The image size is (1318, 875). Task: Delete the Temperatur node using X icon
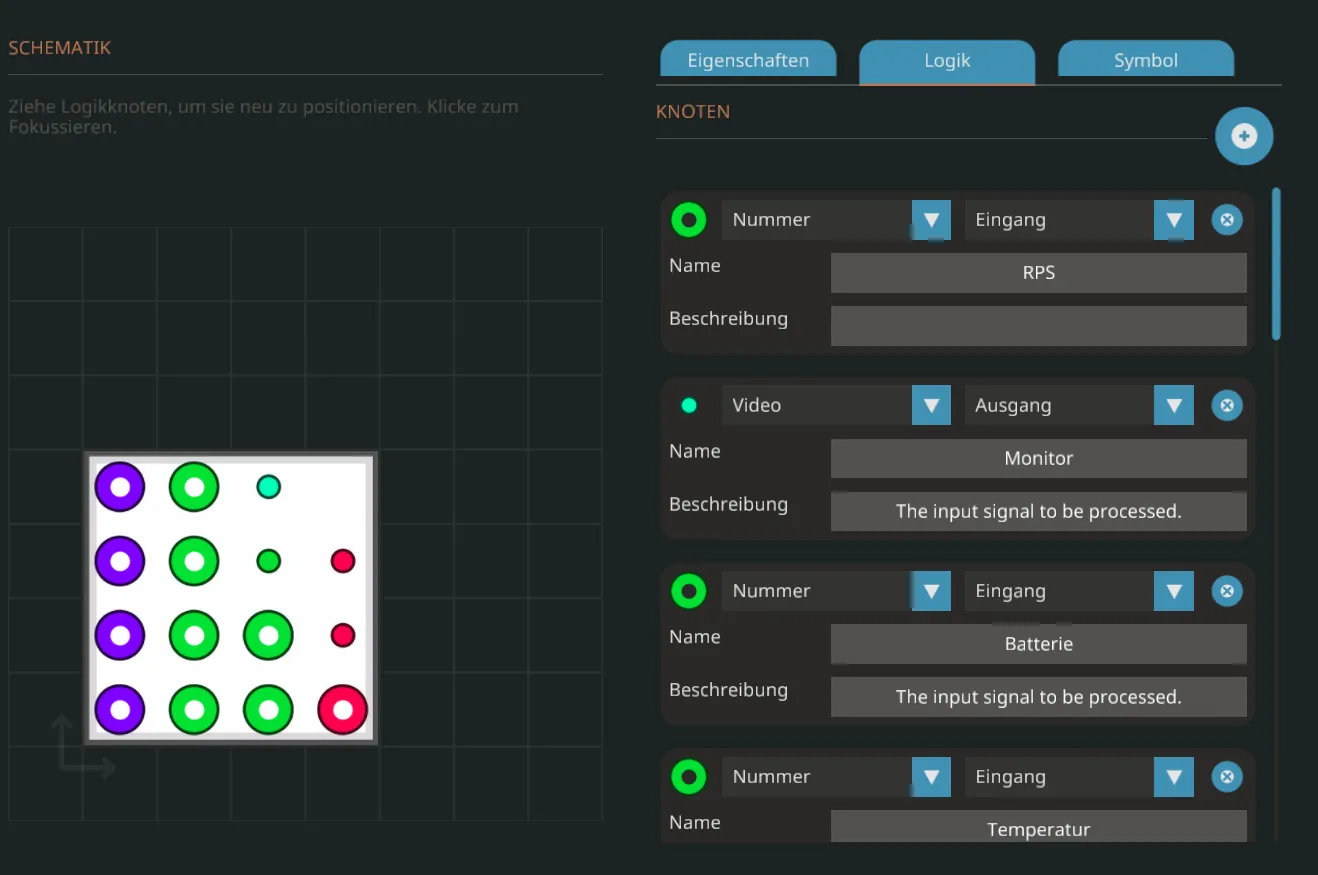point(1227,777)
